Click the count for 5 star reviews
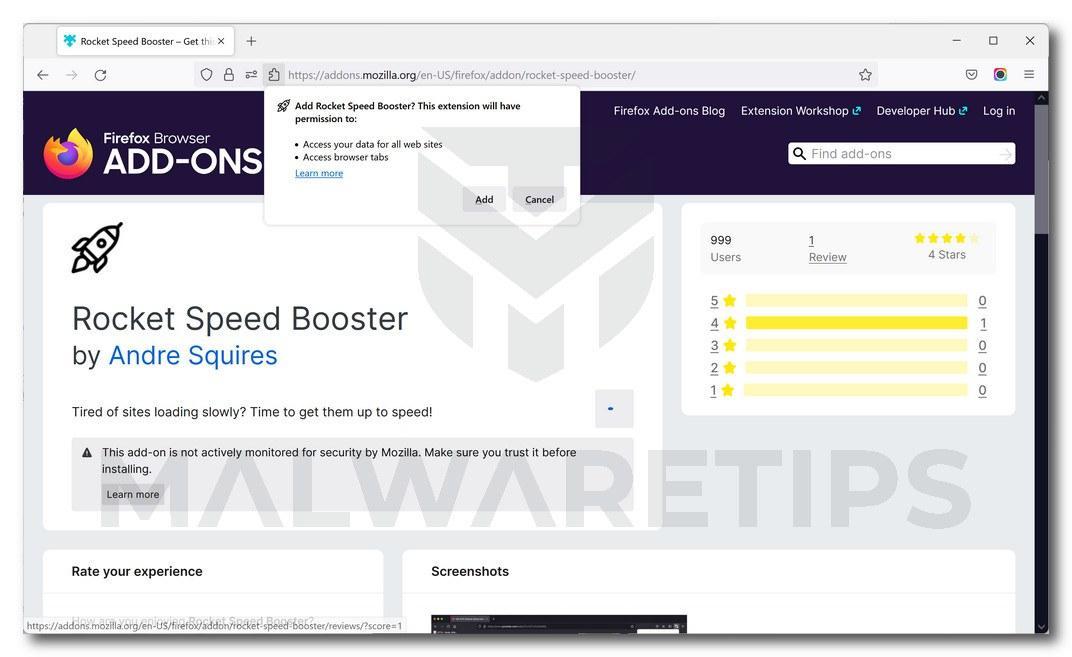Screen dimensions: 1072x657 [x=982, y=301]
